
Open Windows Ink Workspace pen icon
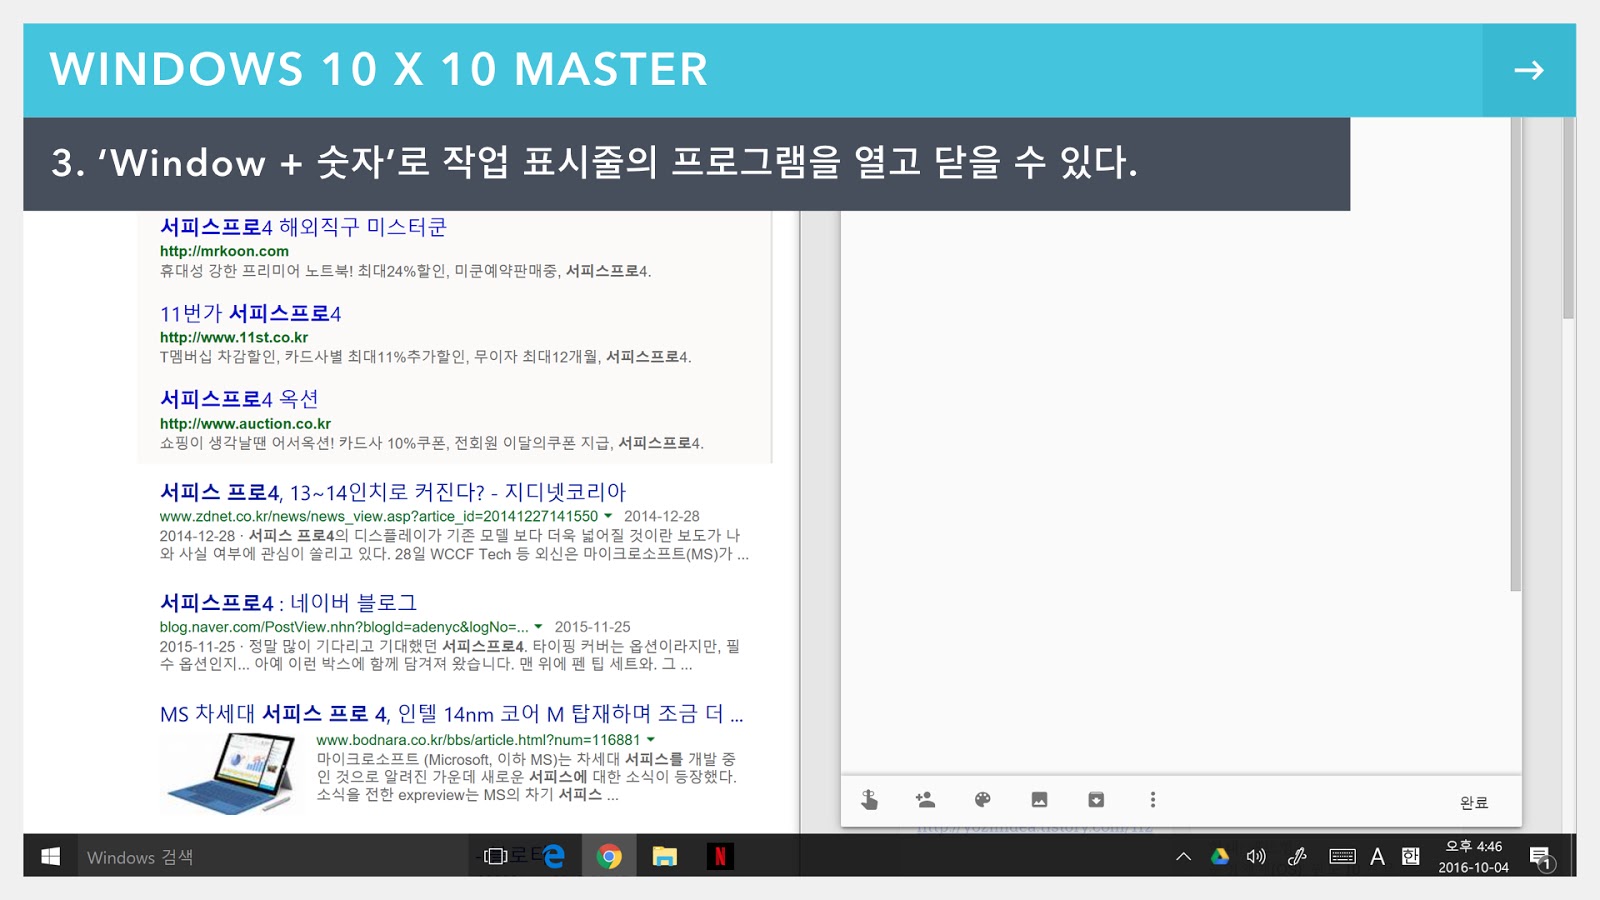click(x=1297, y=856)
